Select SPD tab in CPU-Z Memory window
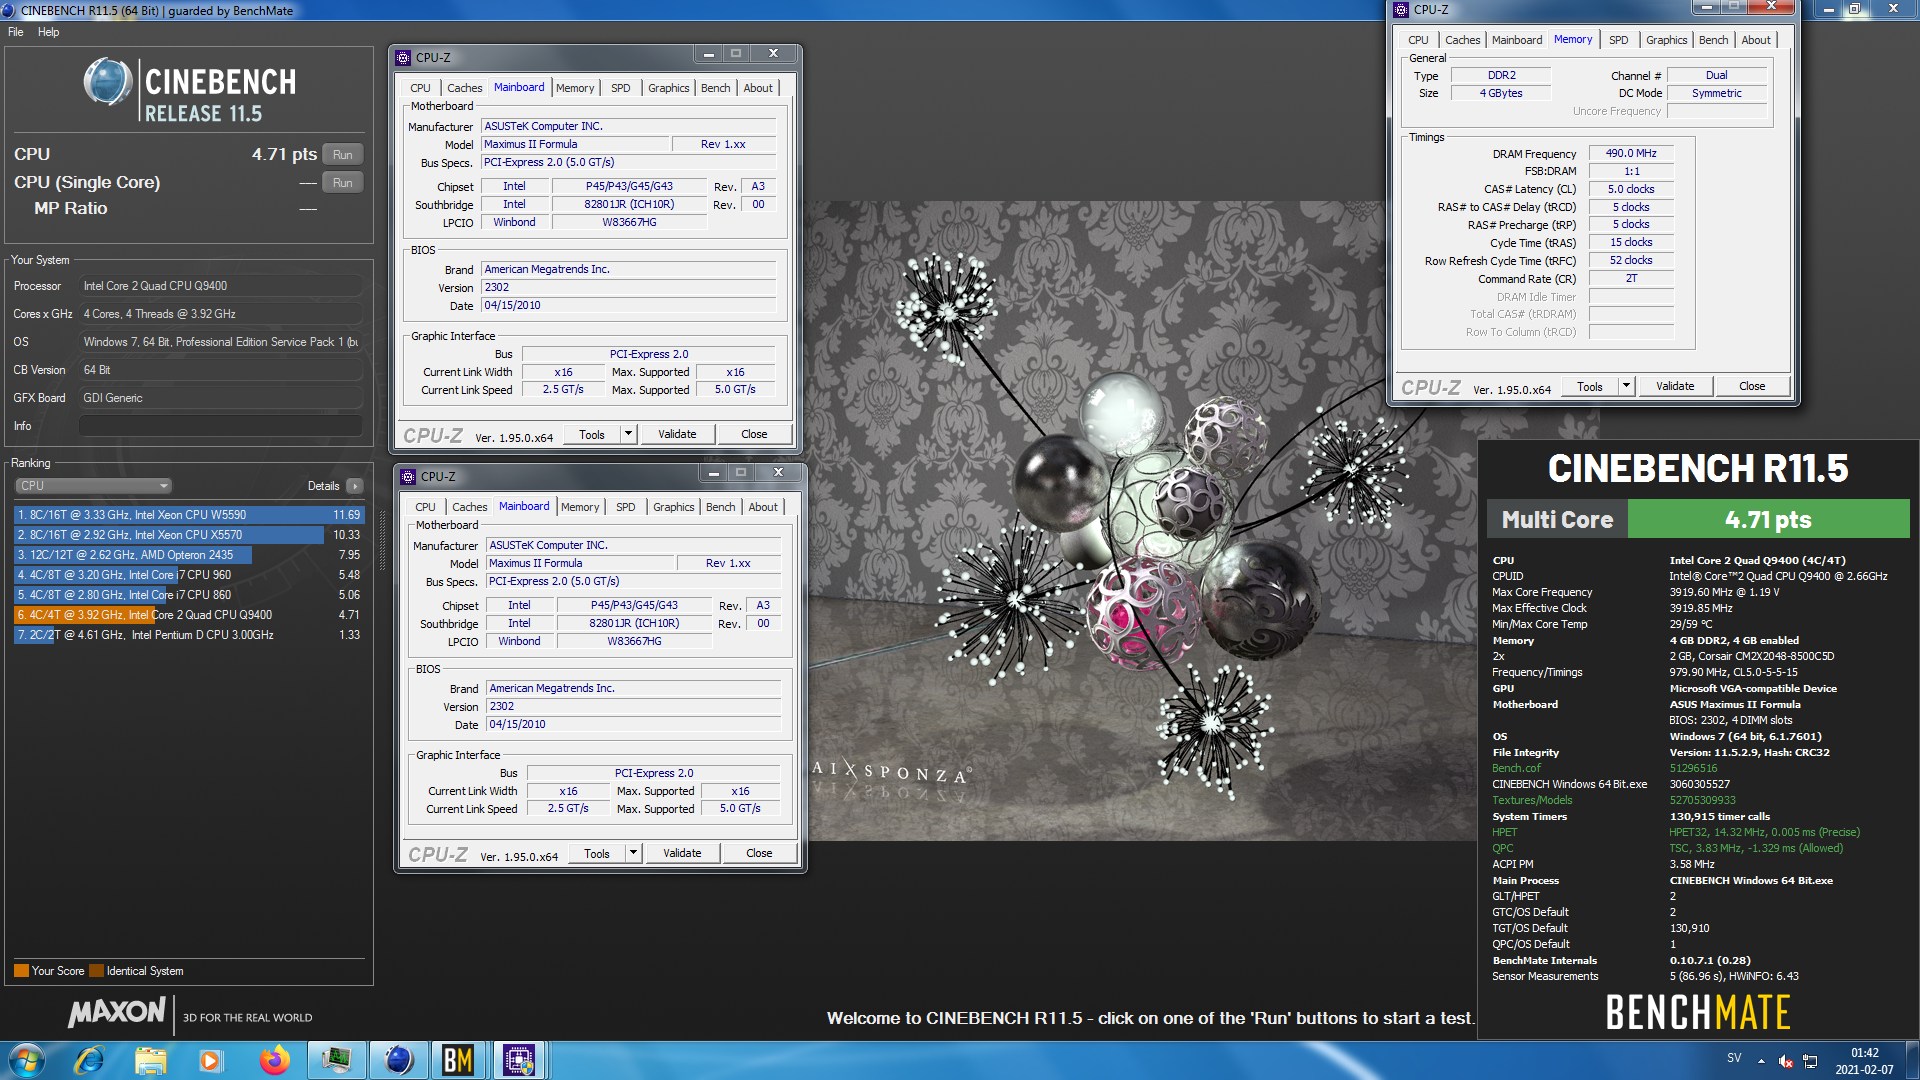The image size is (1920, 1080). (x=1619, y=40)
